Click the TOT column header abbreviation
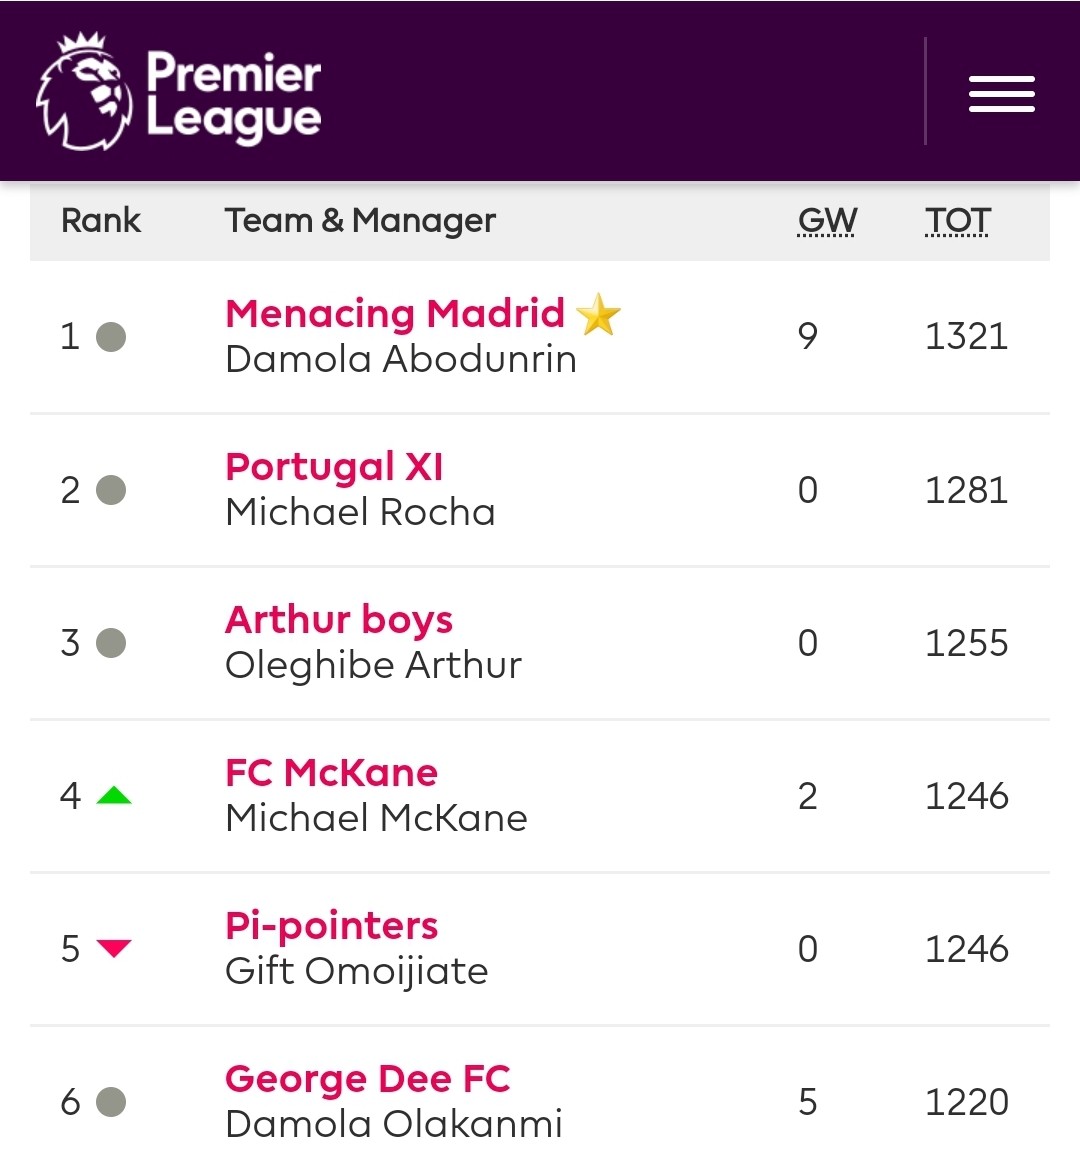The height and width of the screenshot is (1168, 1080). pos(957,220)
